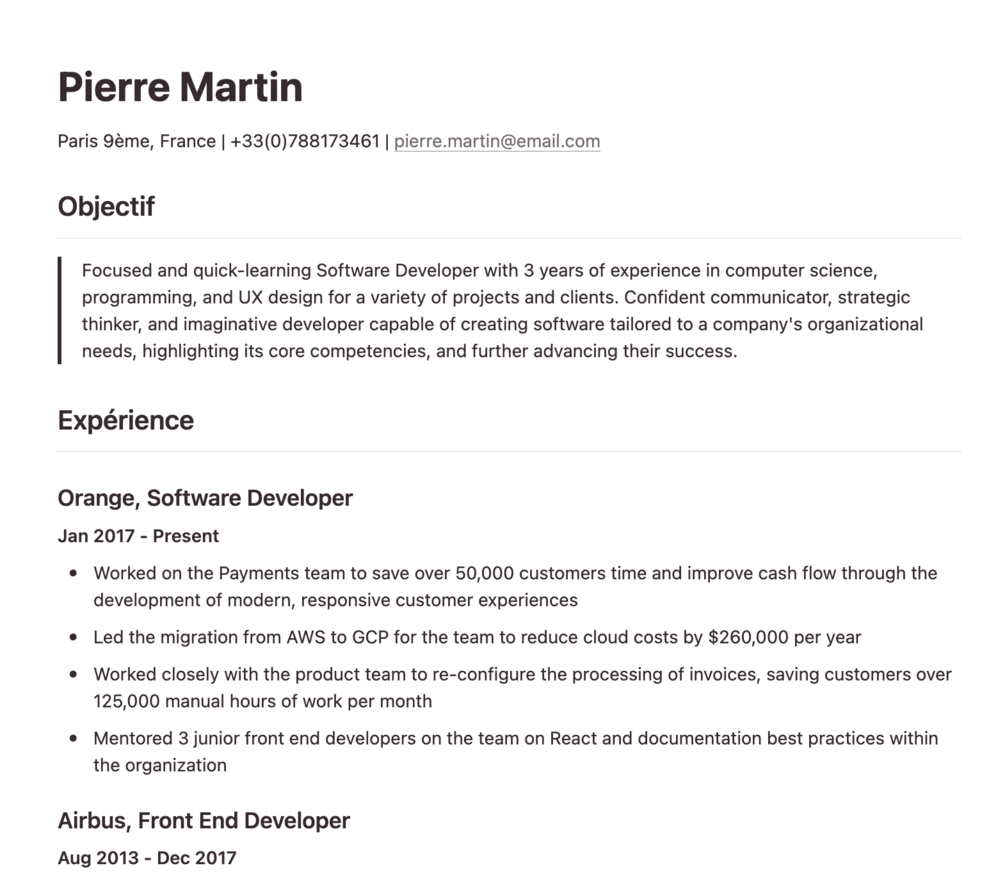Click inside the objective summary paragraph
This screenshot has height=877, width=1005.
pos(500,311)
